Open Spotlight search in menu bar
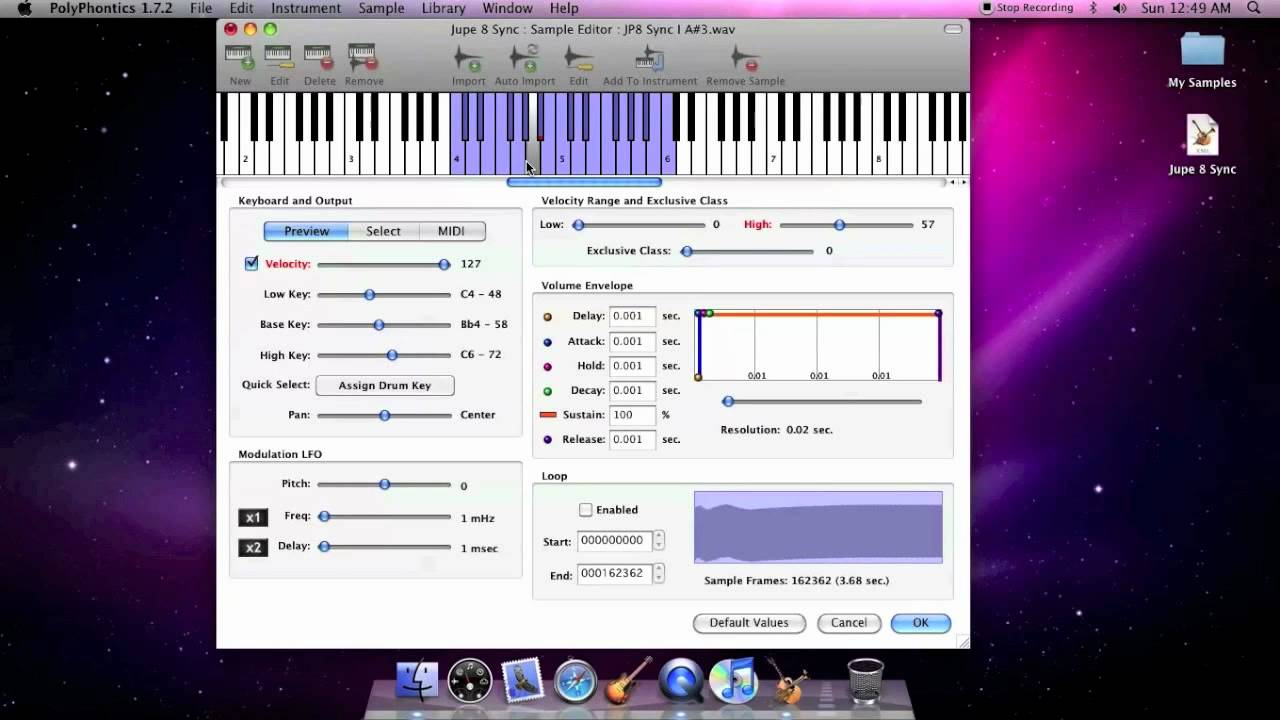Viewport: 1280px width, 720px height. tap(1254, 8)
